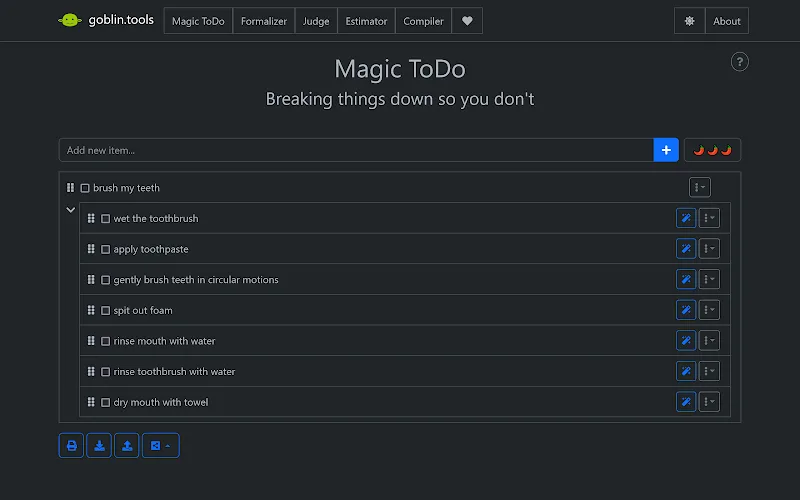Check off 'brush my teeth' task
800x500 pixels.
pos(85,188)
